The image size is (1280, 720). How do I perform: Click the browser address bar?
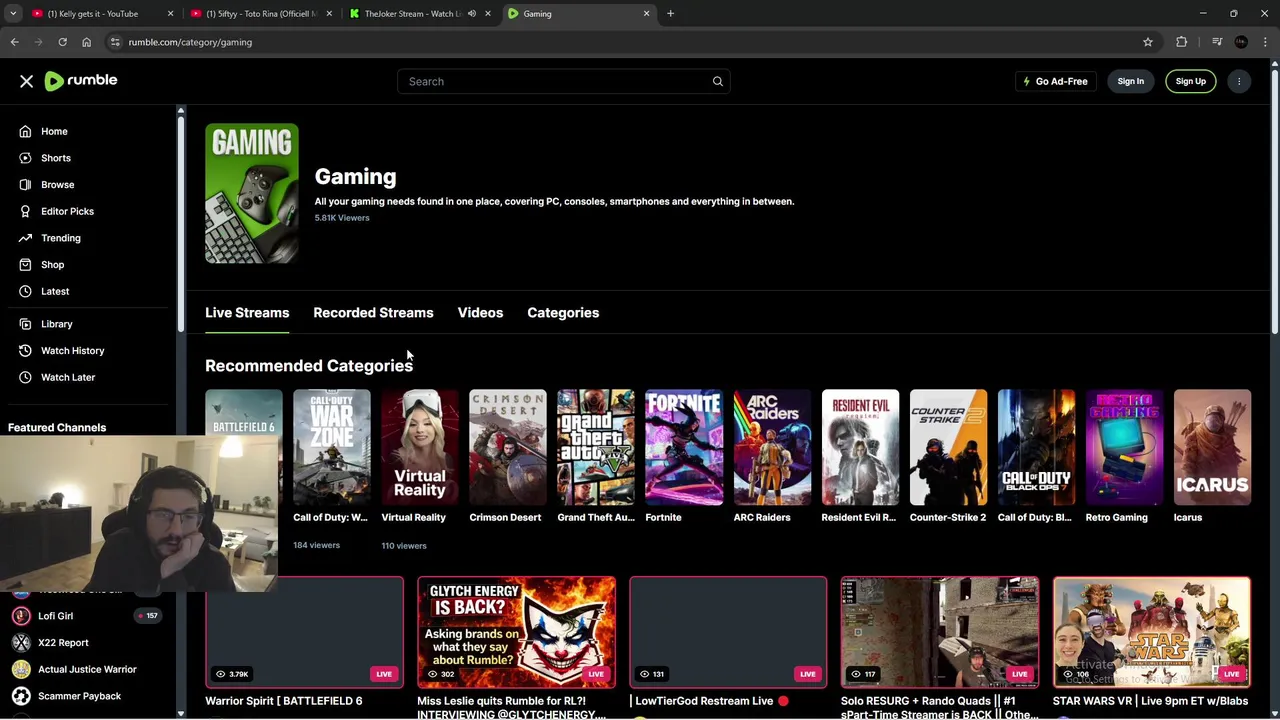coord(620,42)
